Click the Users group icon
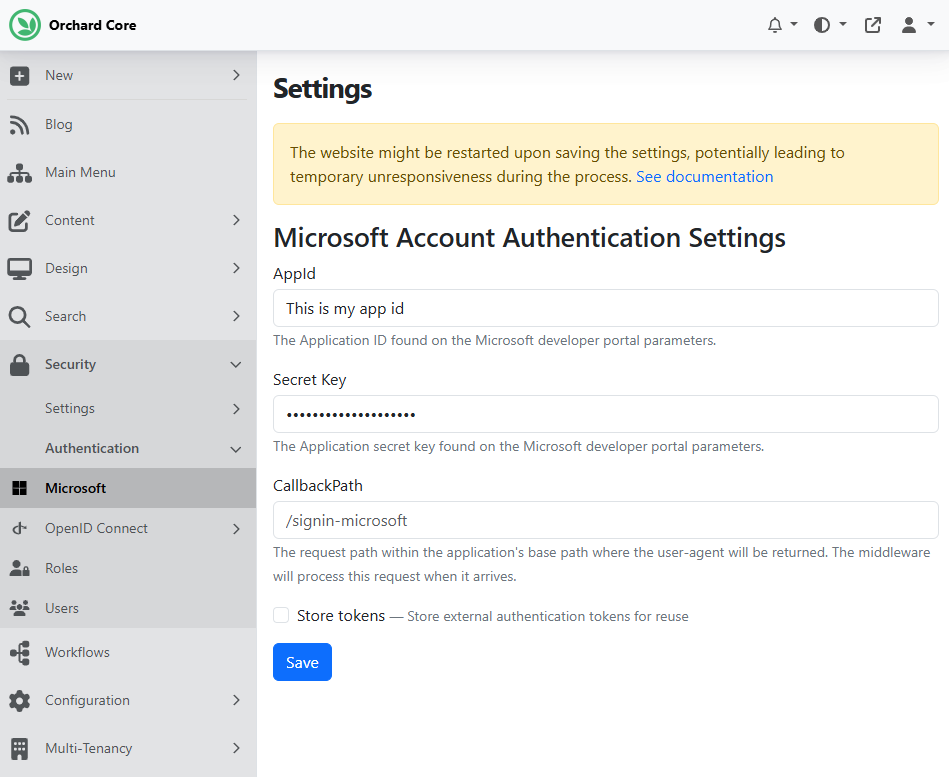The width and height of the screenshot is (949, 777). pos(19,608)
